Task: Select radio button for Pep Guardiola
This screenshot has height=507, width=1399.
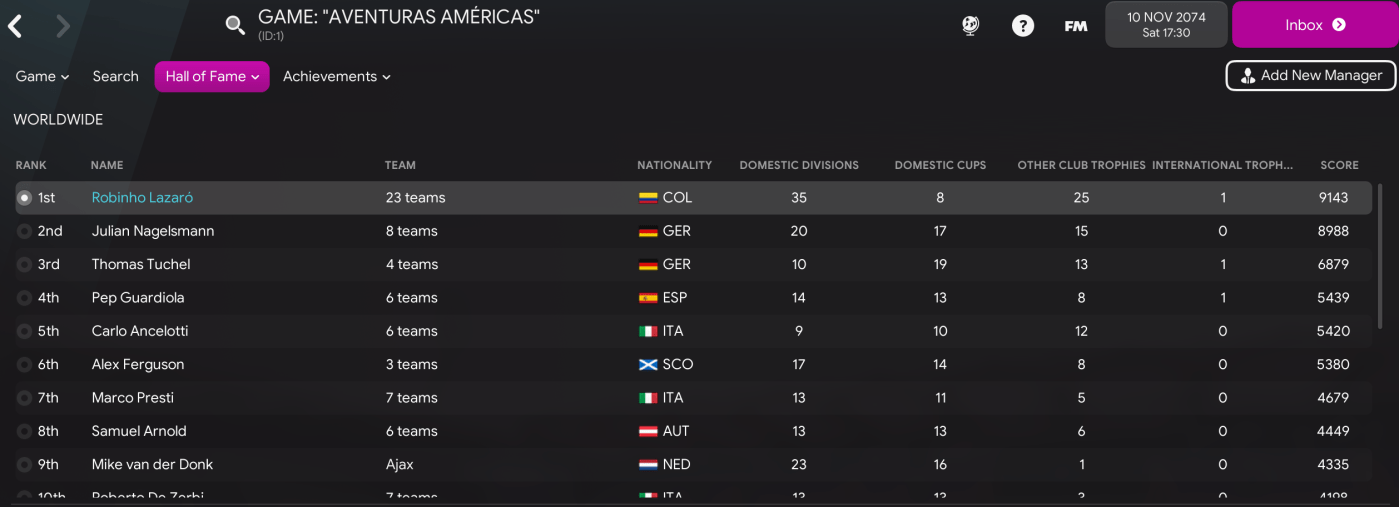Action: point(25,298)
